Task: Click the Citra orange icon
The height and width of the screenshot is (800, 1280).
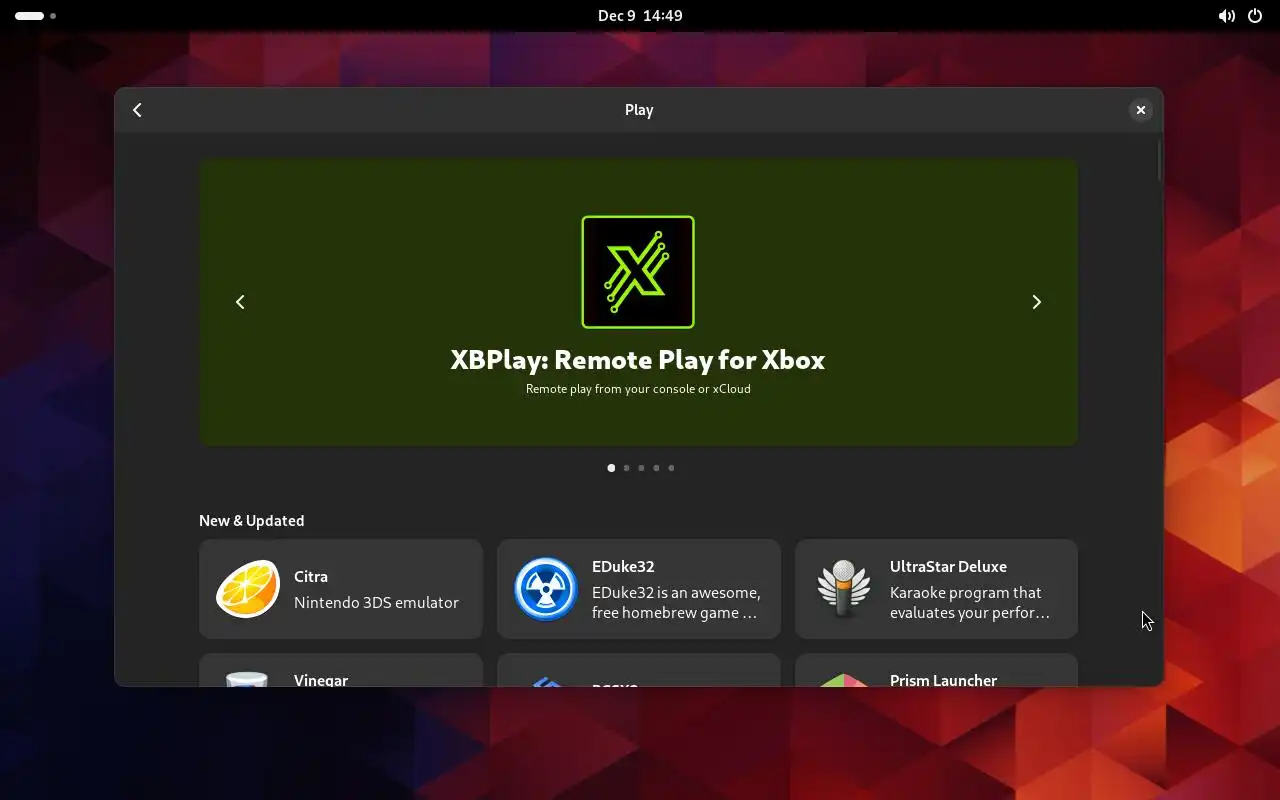Action: coord(247,589)
